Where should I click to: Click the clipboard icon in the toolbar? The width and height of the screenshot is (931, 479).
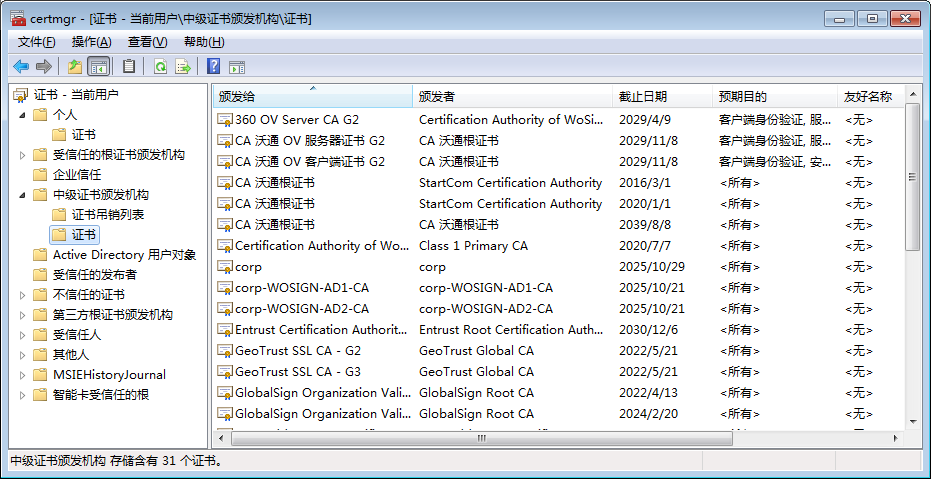click(129, 66)
